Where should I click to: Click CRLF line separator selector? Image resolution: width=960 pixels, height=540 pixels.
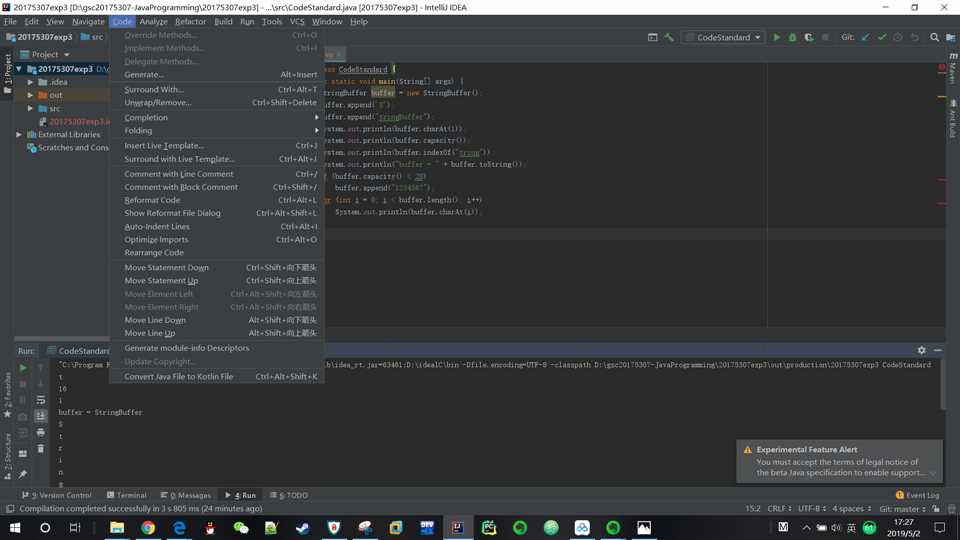tap(779, 509)
